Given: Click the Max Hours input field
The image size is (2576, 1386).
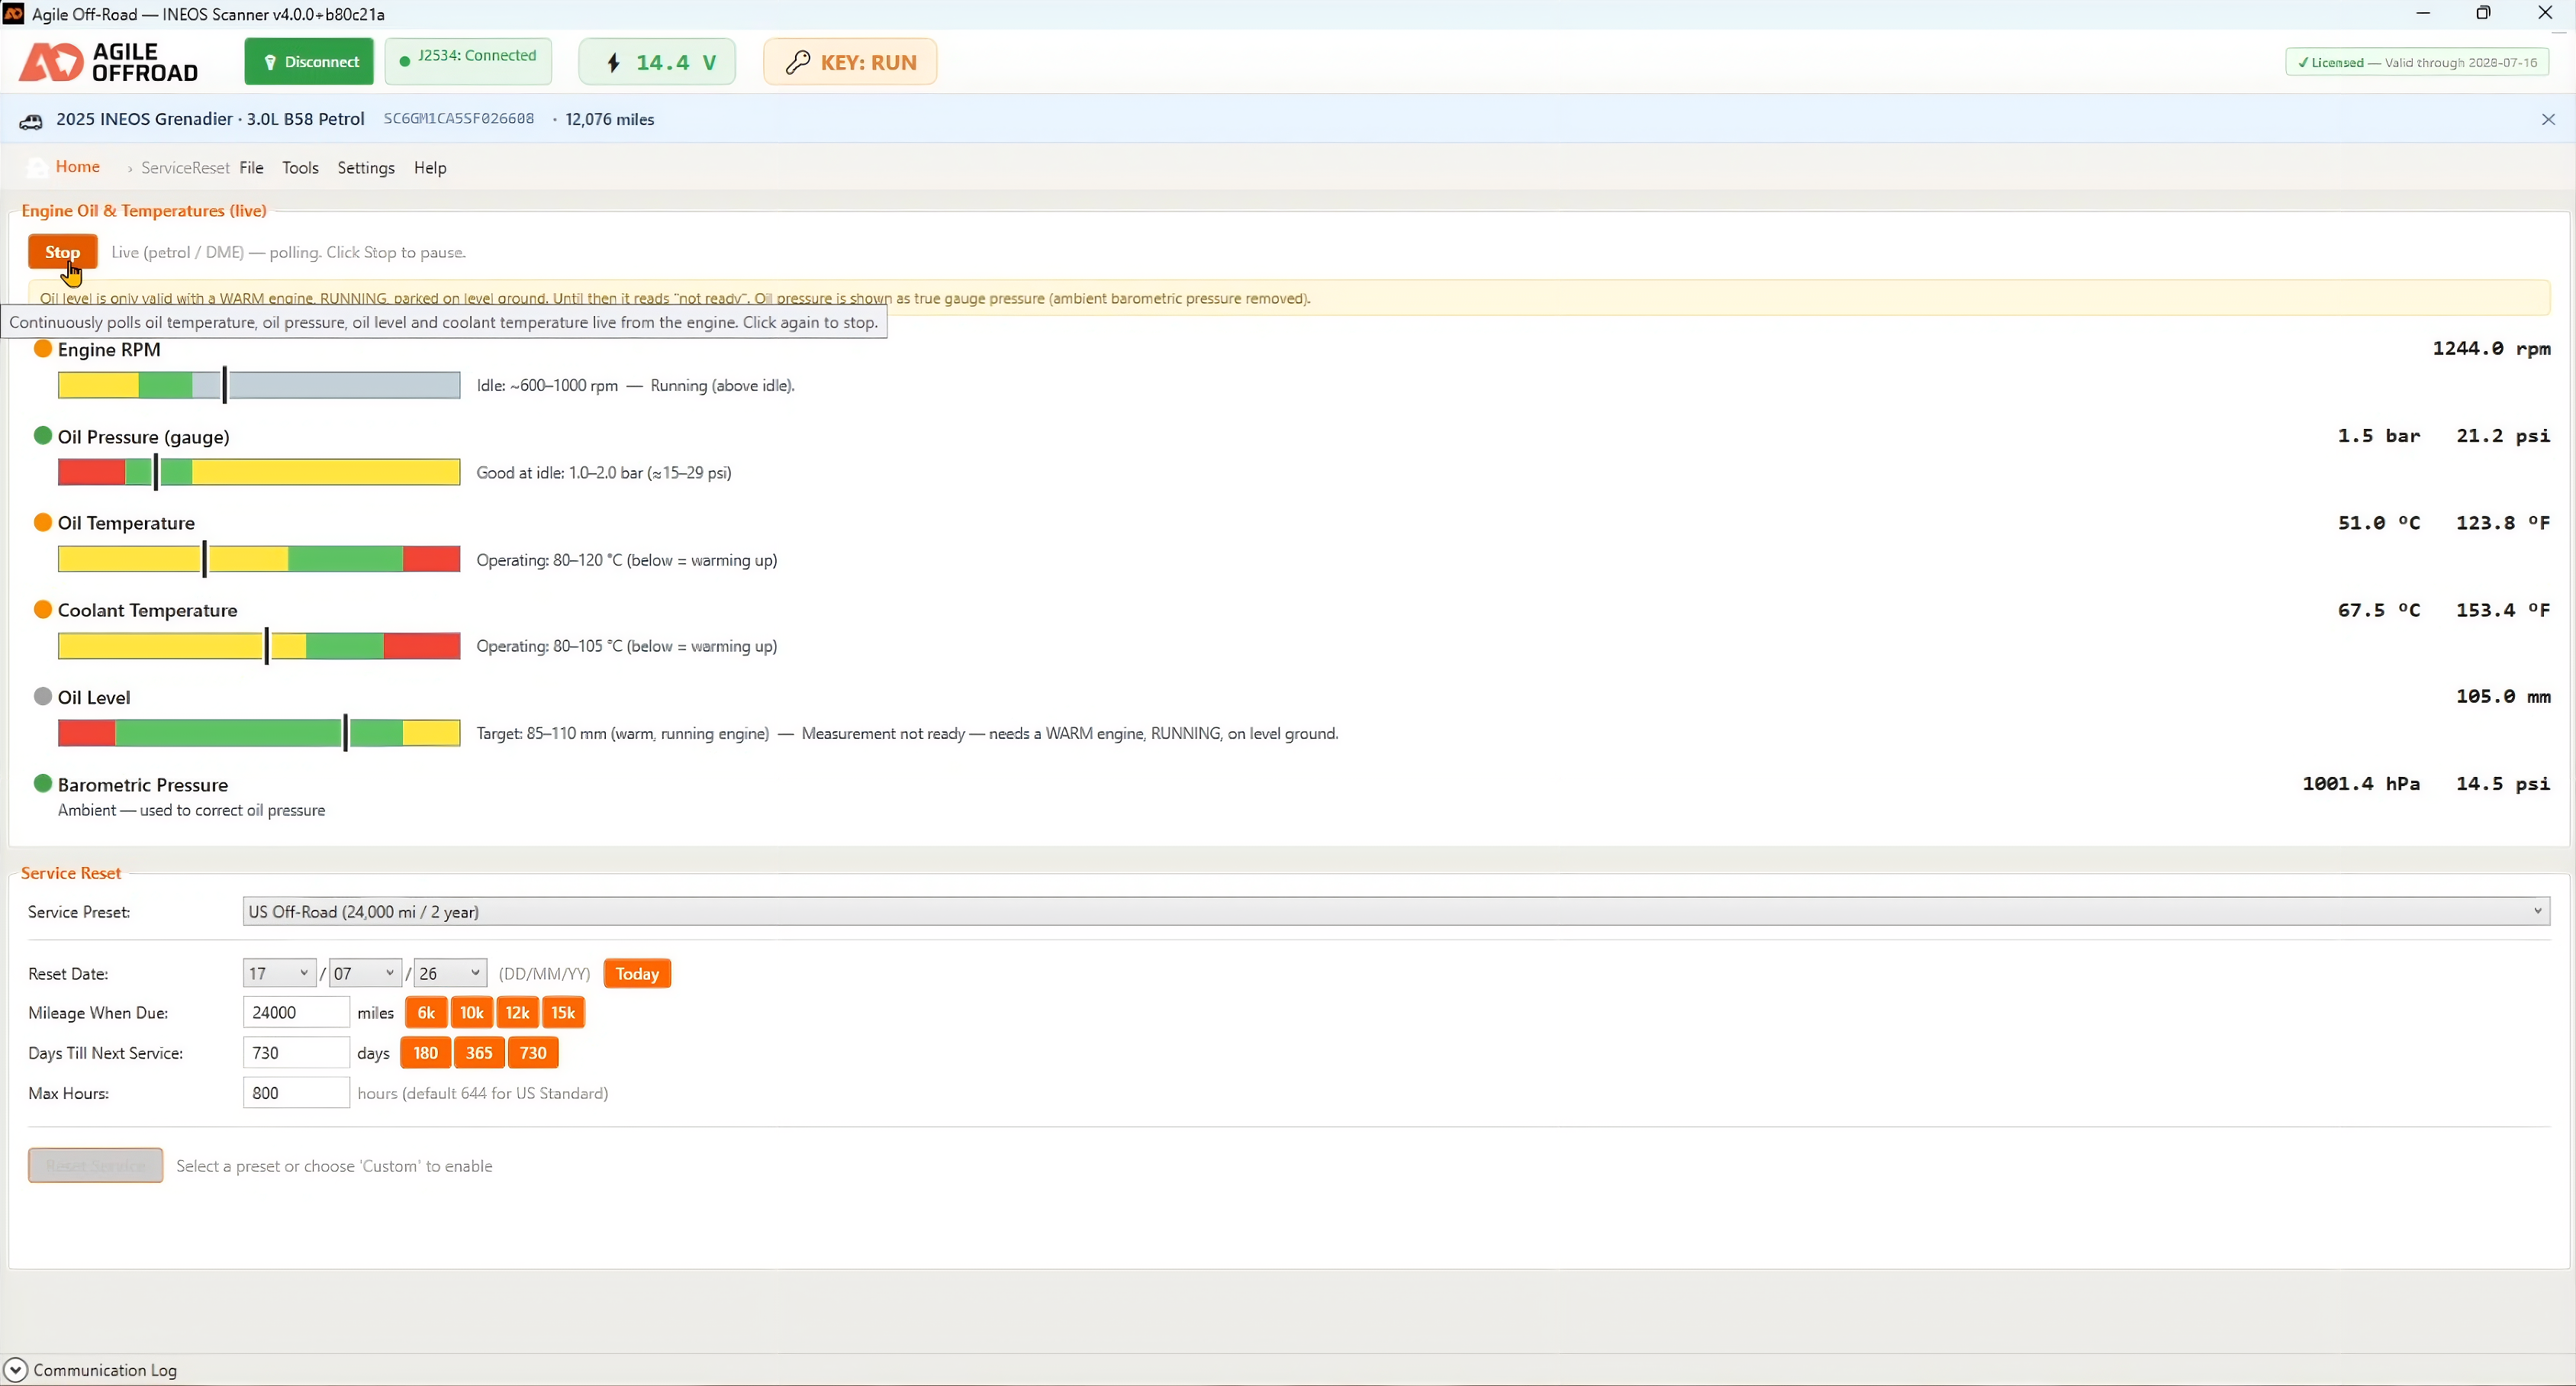Looking at the screenshot, I should tap(296, 1093).
